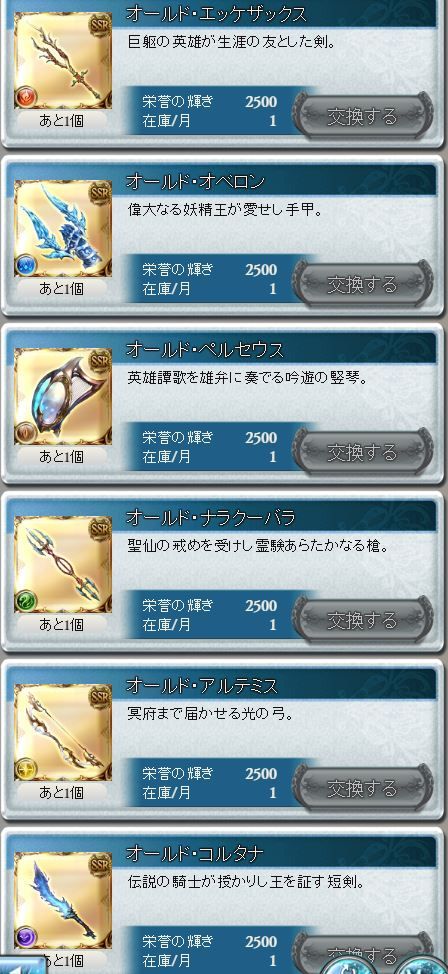Viewport: 448px width, 974px height.
Task: Click the wind element icon on オールド・ナラクーバラ
Action: click(x=26, y=601)
